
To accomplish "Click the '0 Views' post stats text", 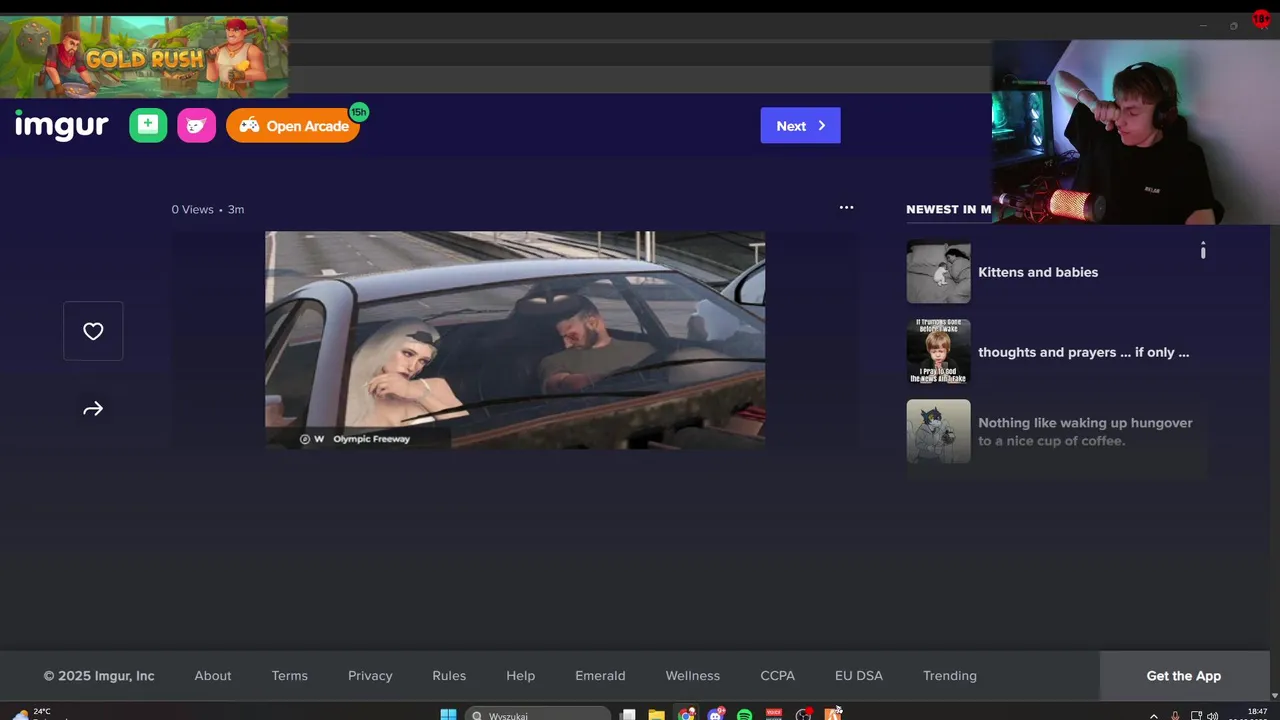I will point(192,209).
